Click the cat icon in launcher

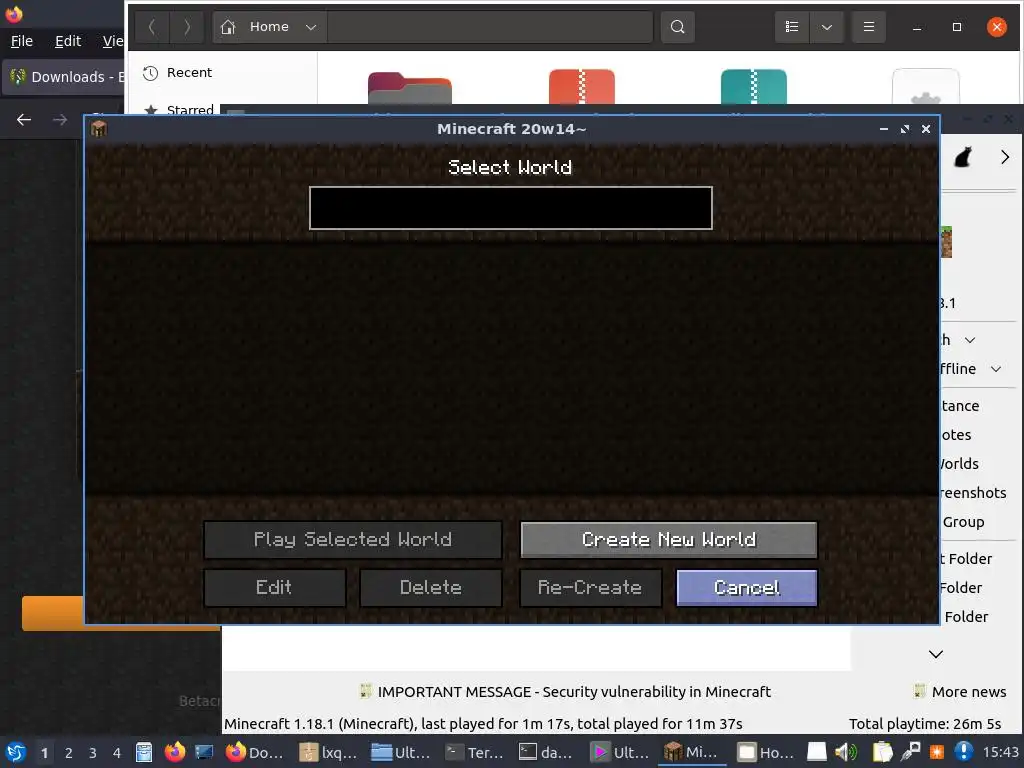[x=963, y=157]
